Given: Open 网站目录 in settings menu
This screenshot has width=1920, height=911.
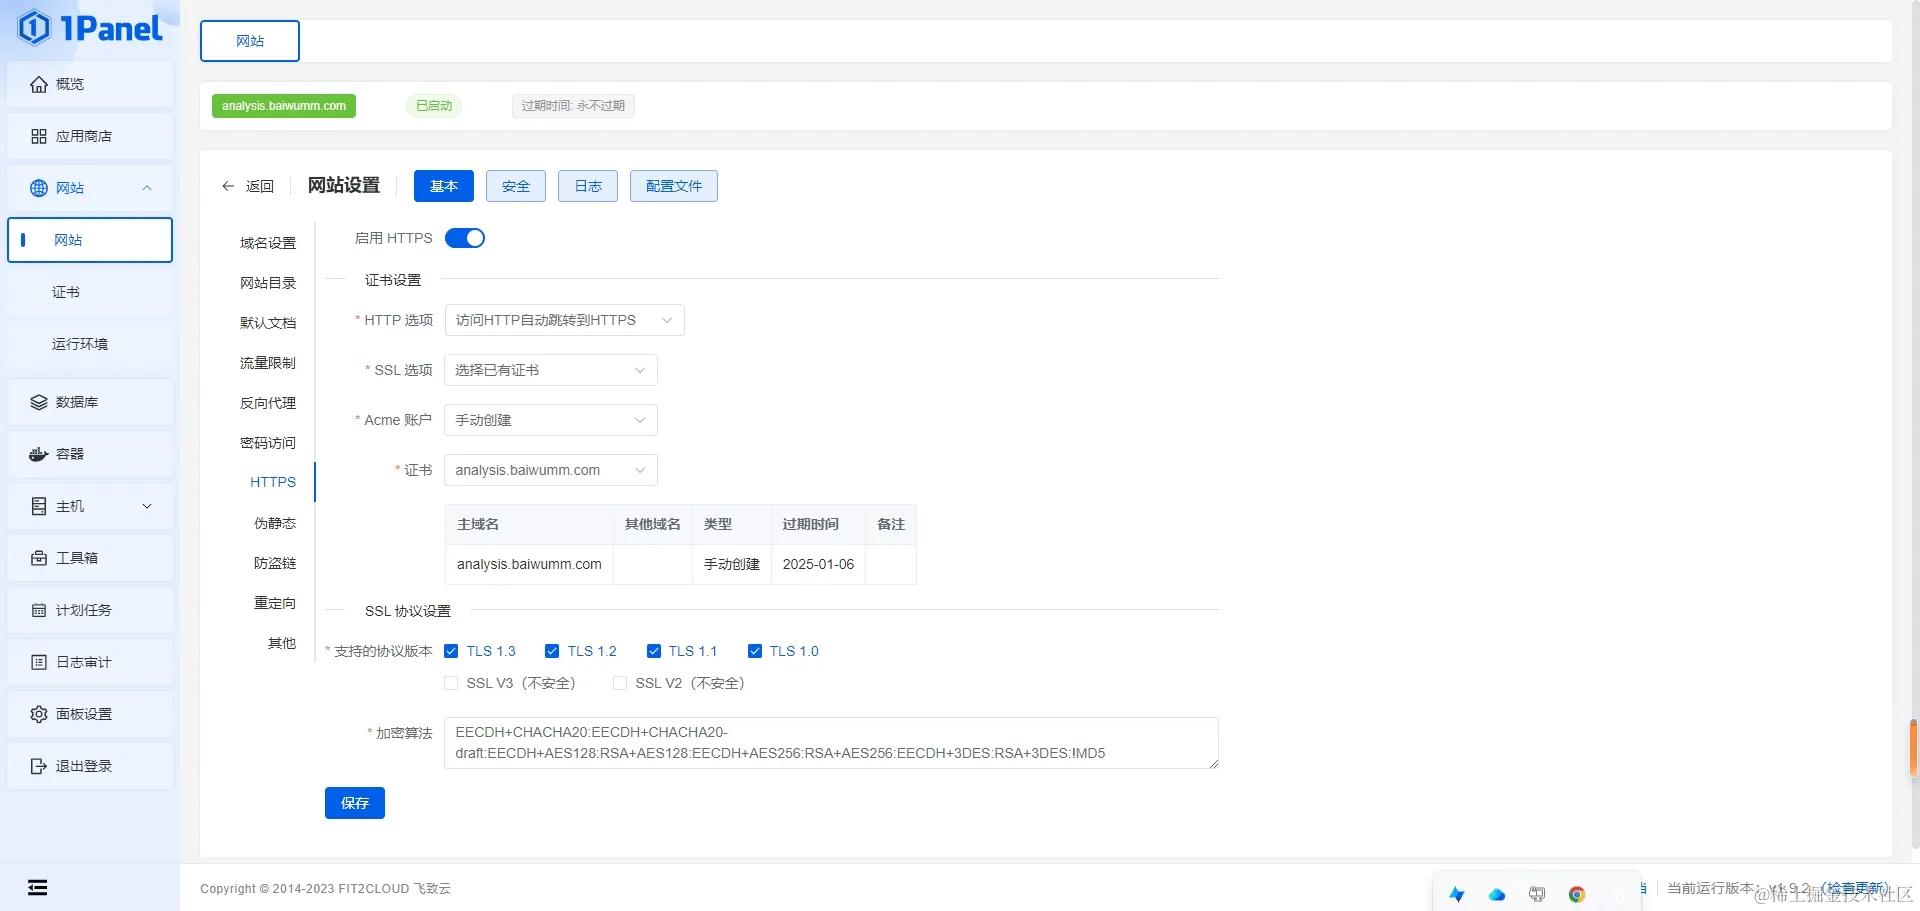Looking at the screenshot, I should (x=268, y=283).
